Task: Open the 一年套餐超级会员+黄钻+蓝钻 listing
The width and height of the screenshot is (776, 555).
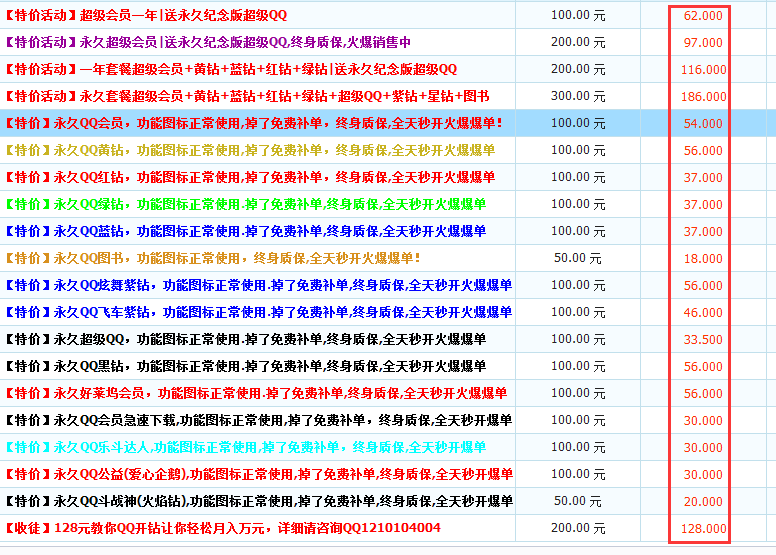Action: coord(231,69)
